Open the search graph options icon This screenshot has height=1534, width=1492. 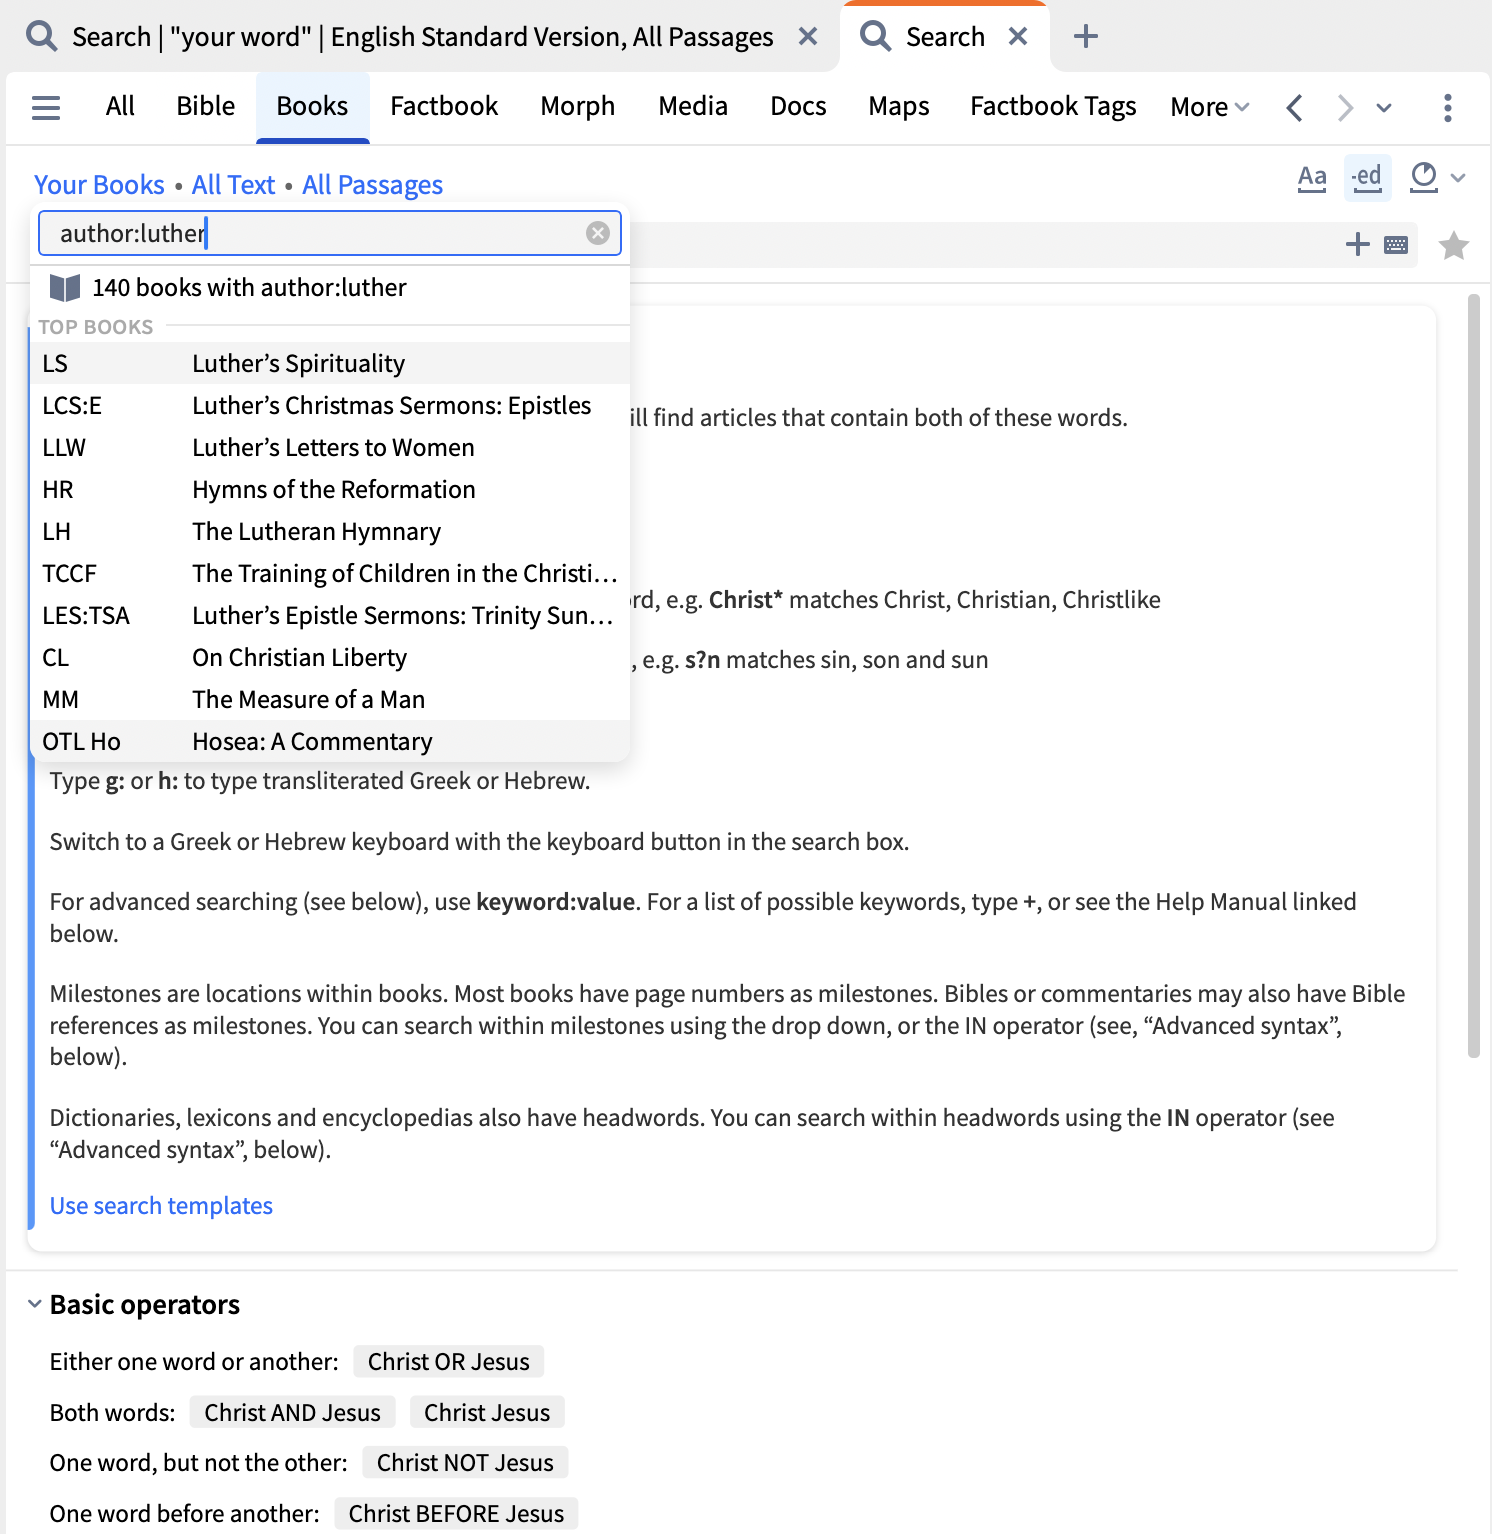point(1423,178)
